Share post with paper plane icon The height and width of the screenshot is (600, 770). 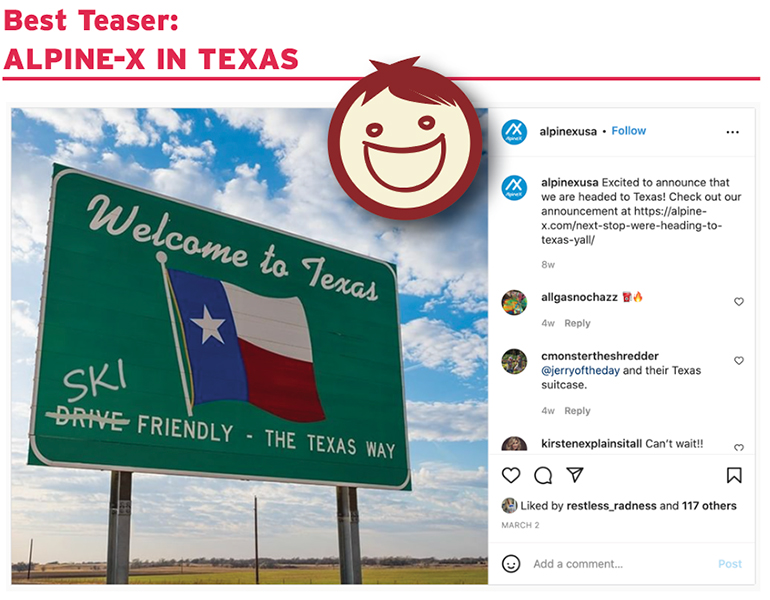[x=575, y=474]
